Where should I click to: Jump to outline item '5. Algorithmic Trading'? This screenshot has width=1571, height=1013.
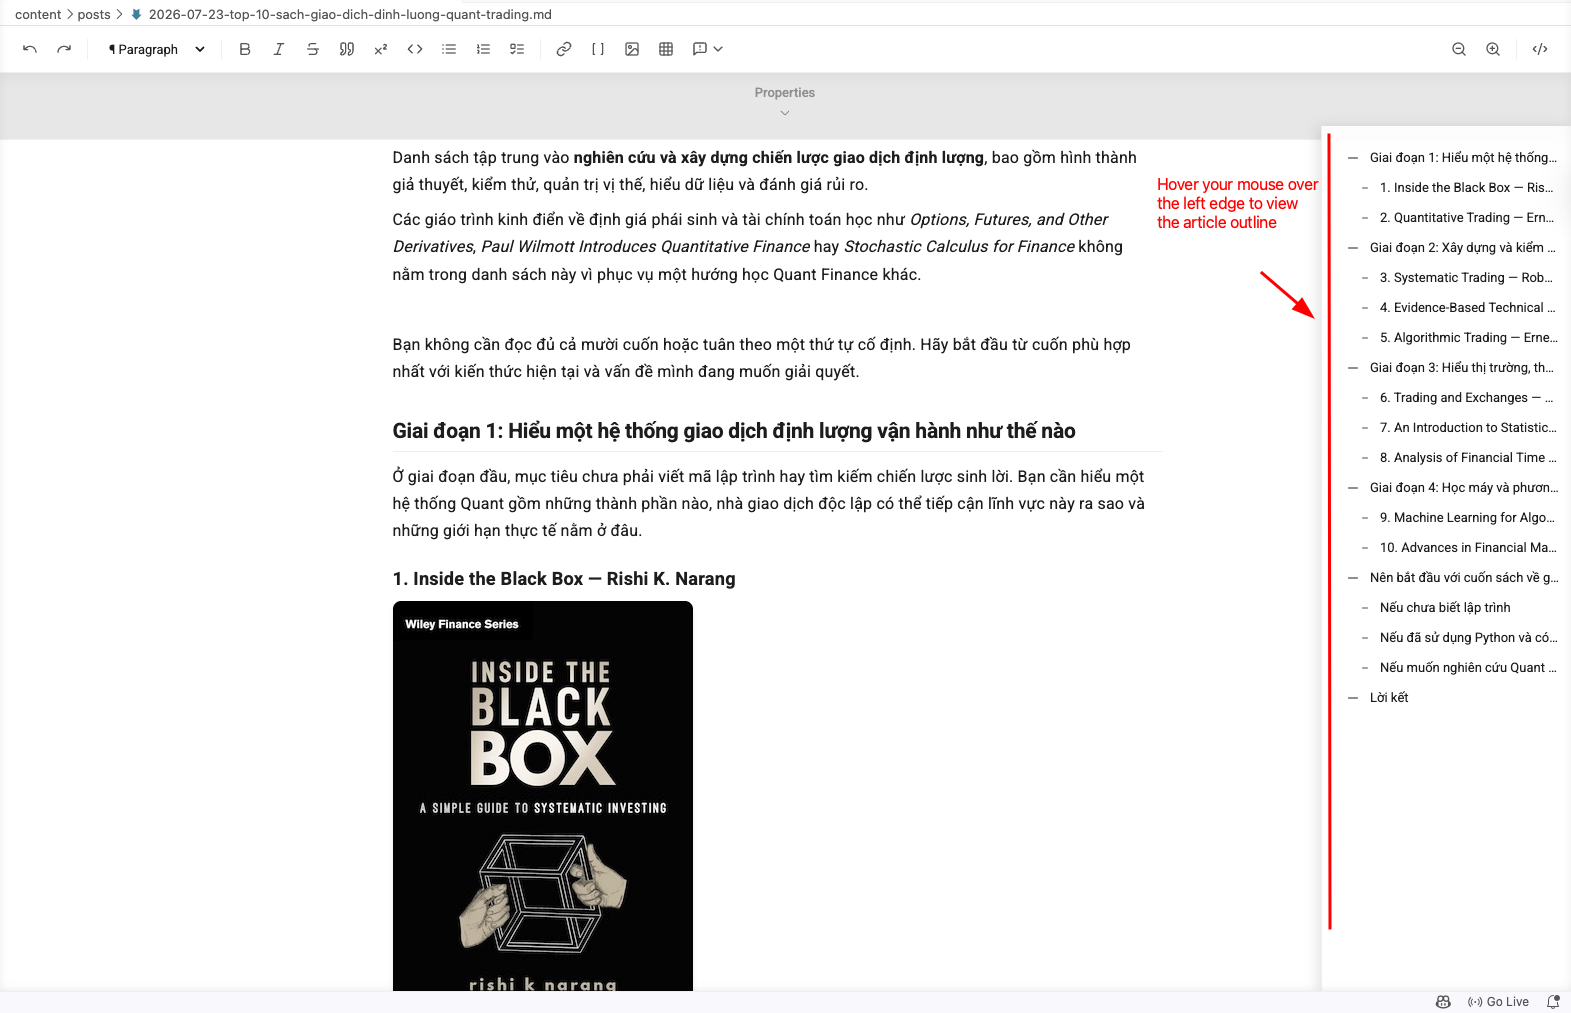tap(1468, 337)
